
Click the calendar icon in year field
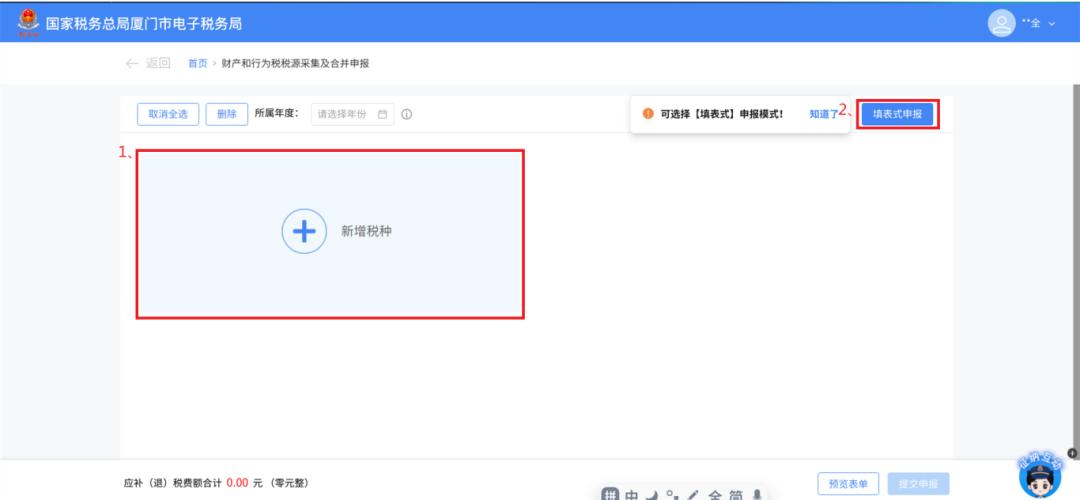click(382, 114)
